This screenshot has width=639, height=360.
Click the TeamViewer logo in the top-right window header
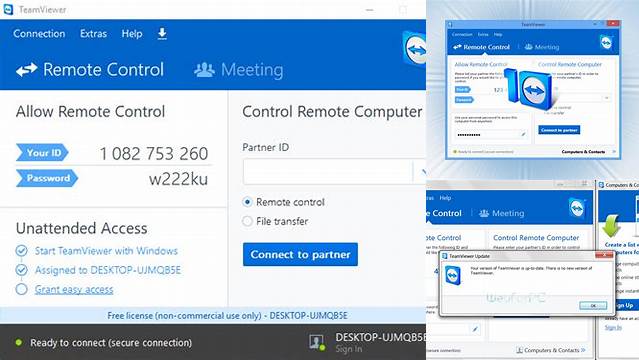tap(606, 42)
